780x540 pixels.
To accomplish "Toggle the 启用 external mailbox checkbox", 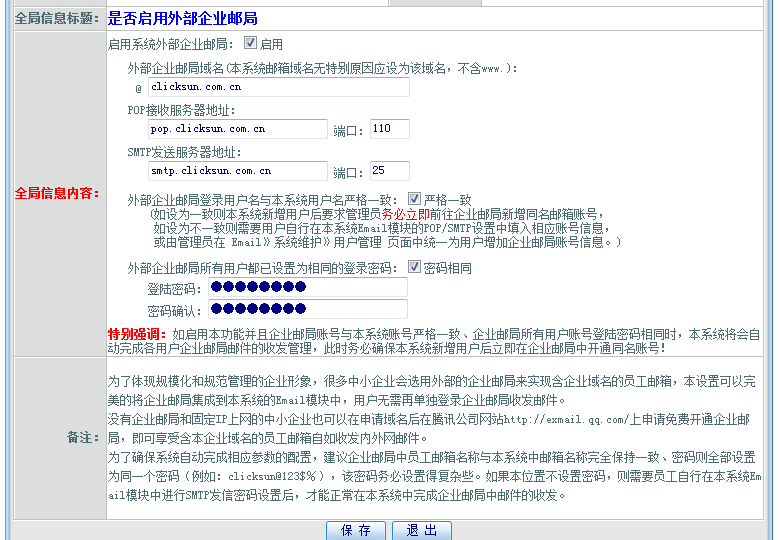I will 250,43.
